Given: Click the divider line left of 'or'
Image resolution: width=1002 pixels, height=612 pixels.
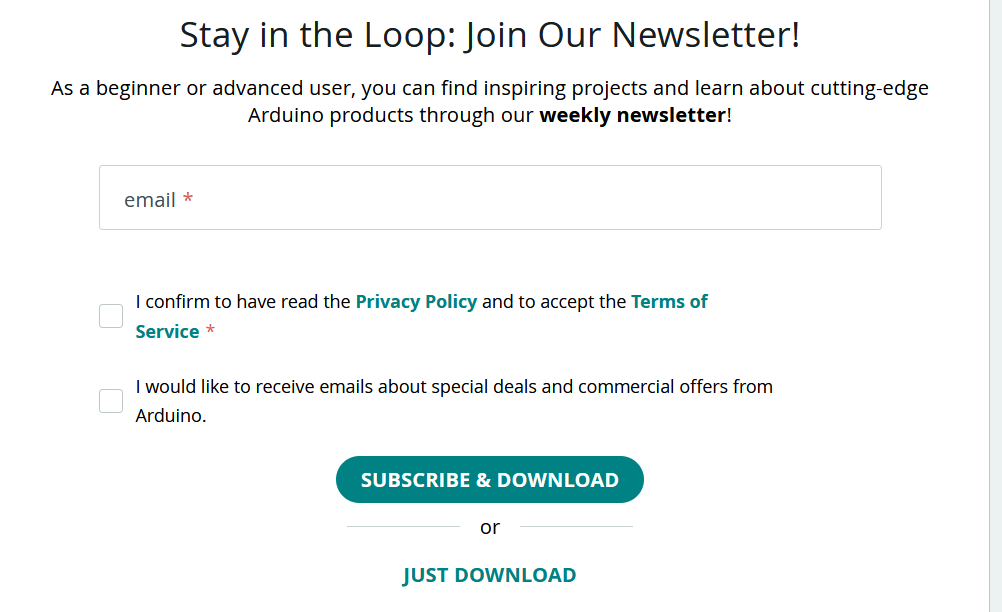Looking at the screenshot, I should [x=402, y=526].
